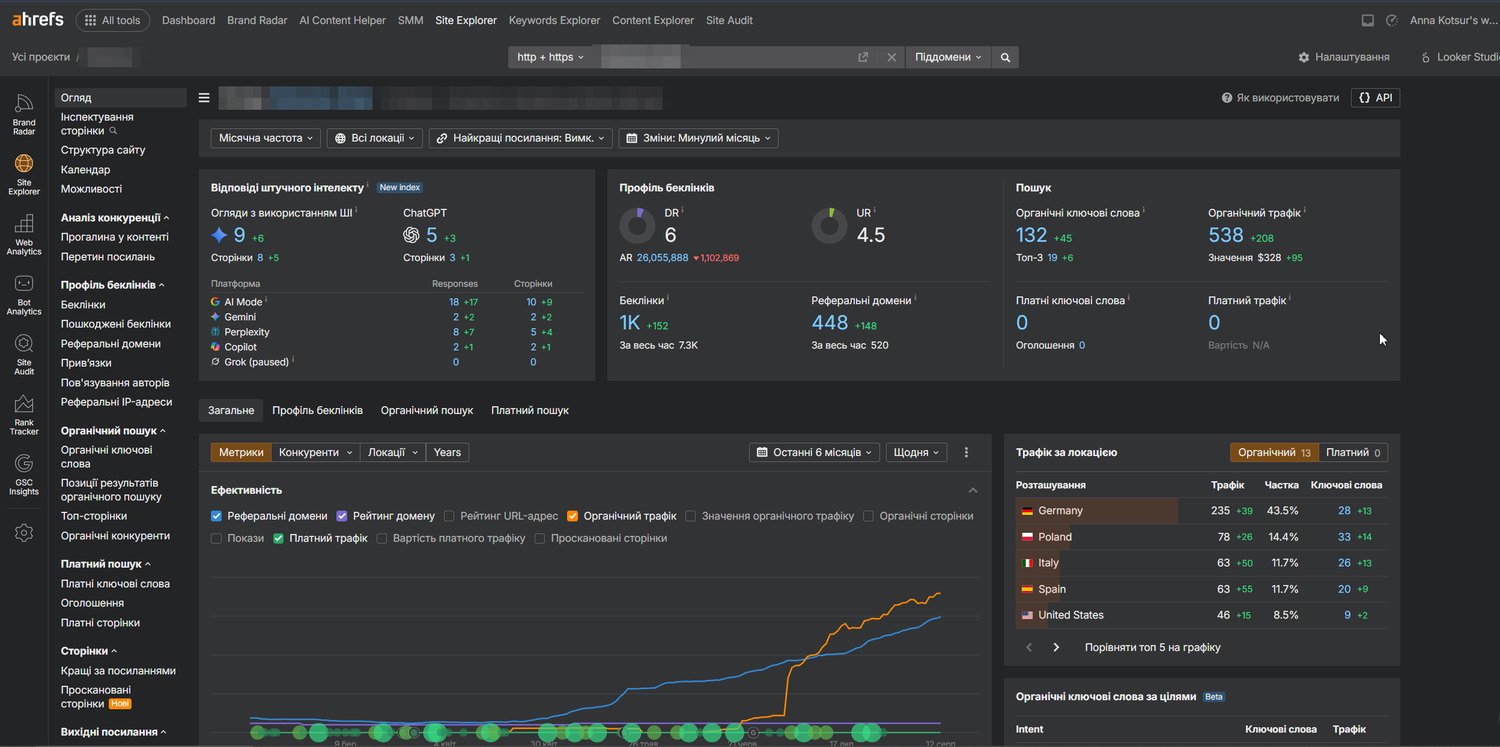
Task: Open the chart three-dot options menu
Action: 966,452
